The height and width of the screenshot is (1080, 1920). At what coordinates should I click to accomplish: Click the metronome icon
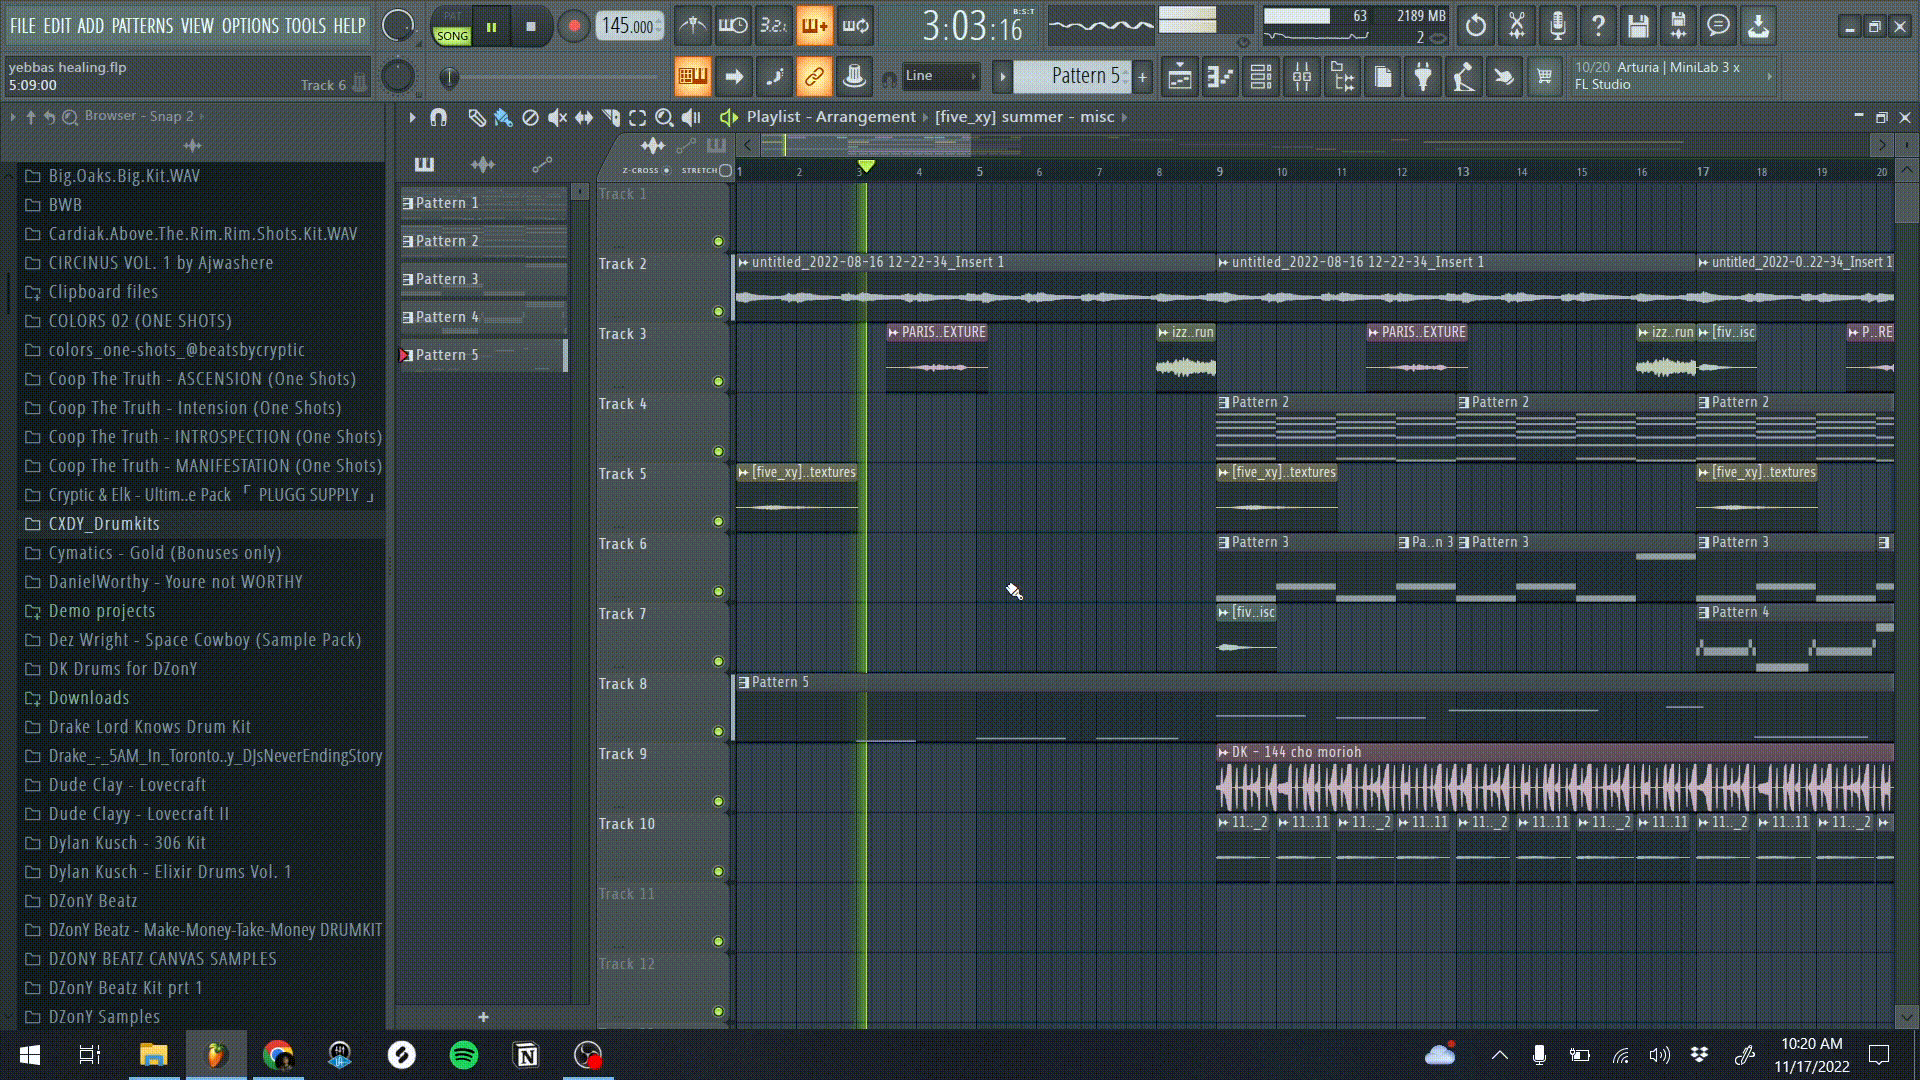[x=692, y=27]
